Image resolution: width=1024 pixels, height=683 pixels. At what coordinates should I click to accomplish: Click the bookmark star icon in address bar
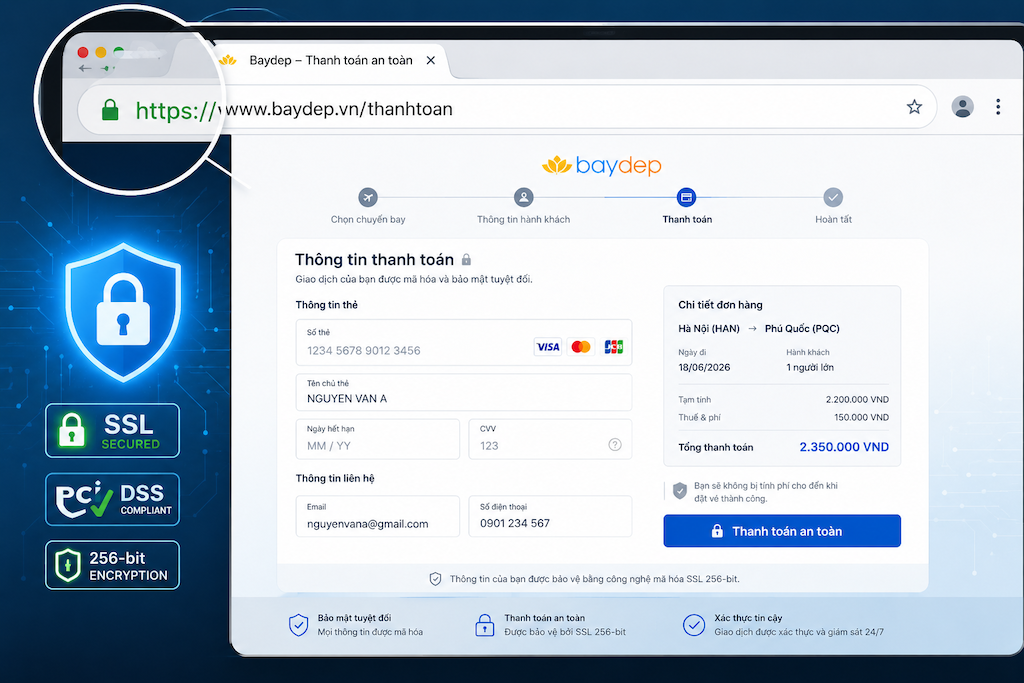[914, 107]
